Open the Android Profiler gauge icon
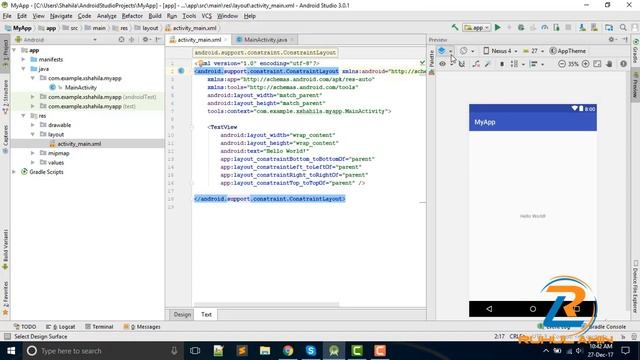Viewport: 640px width, 360px height. (544, 27)
